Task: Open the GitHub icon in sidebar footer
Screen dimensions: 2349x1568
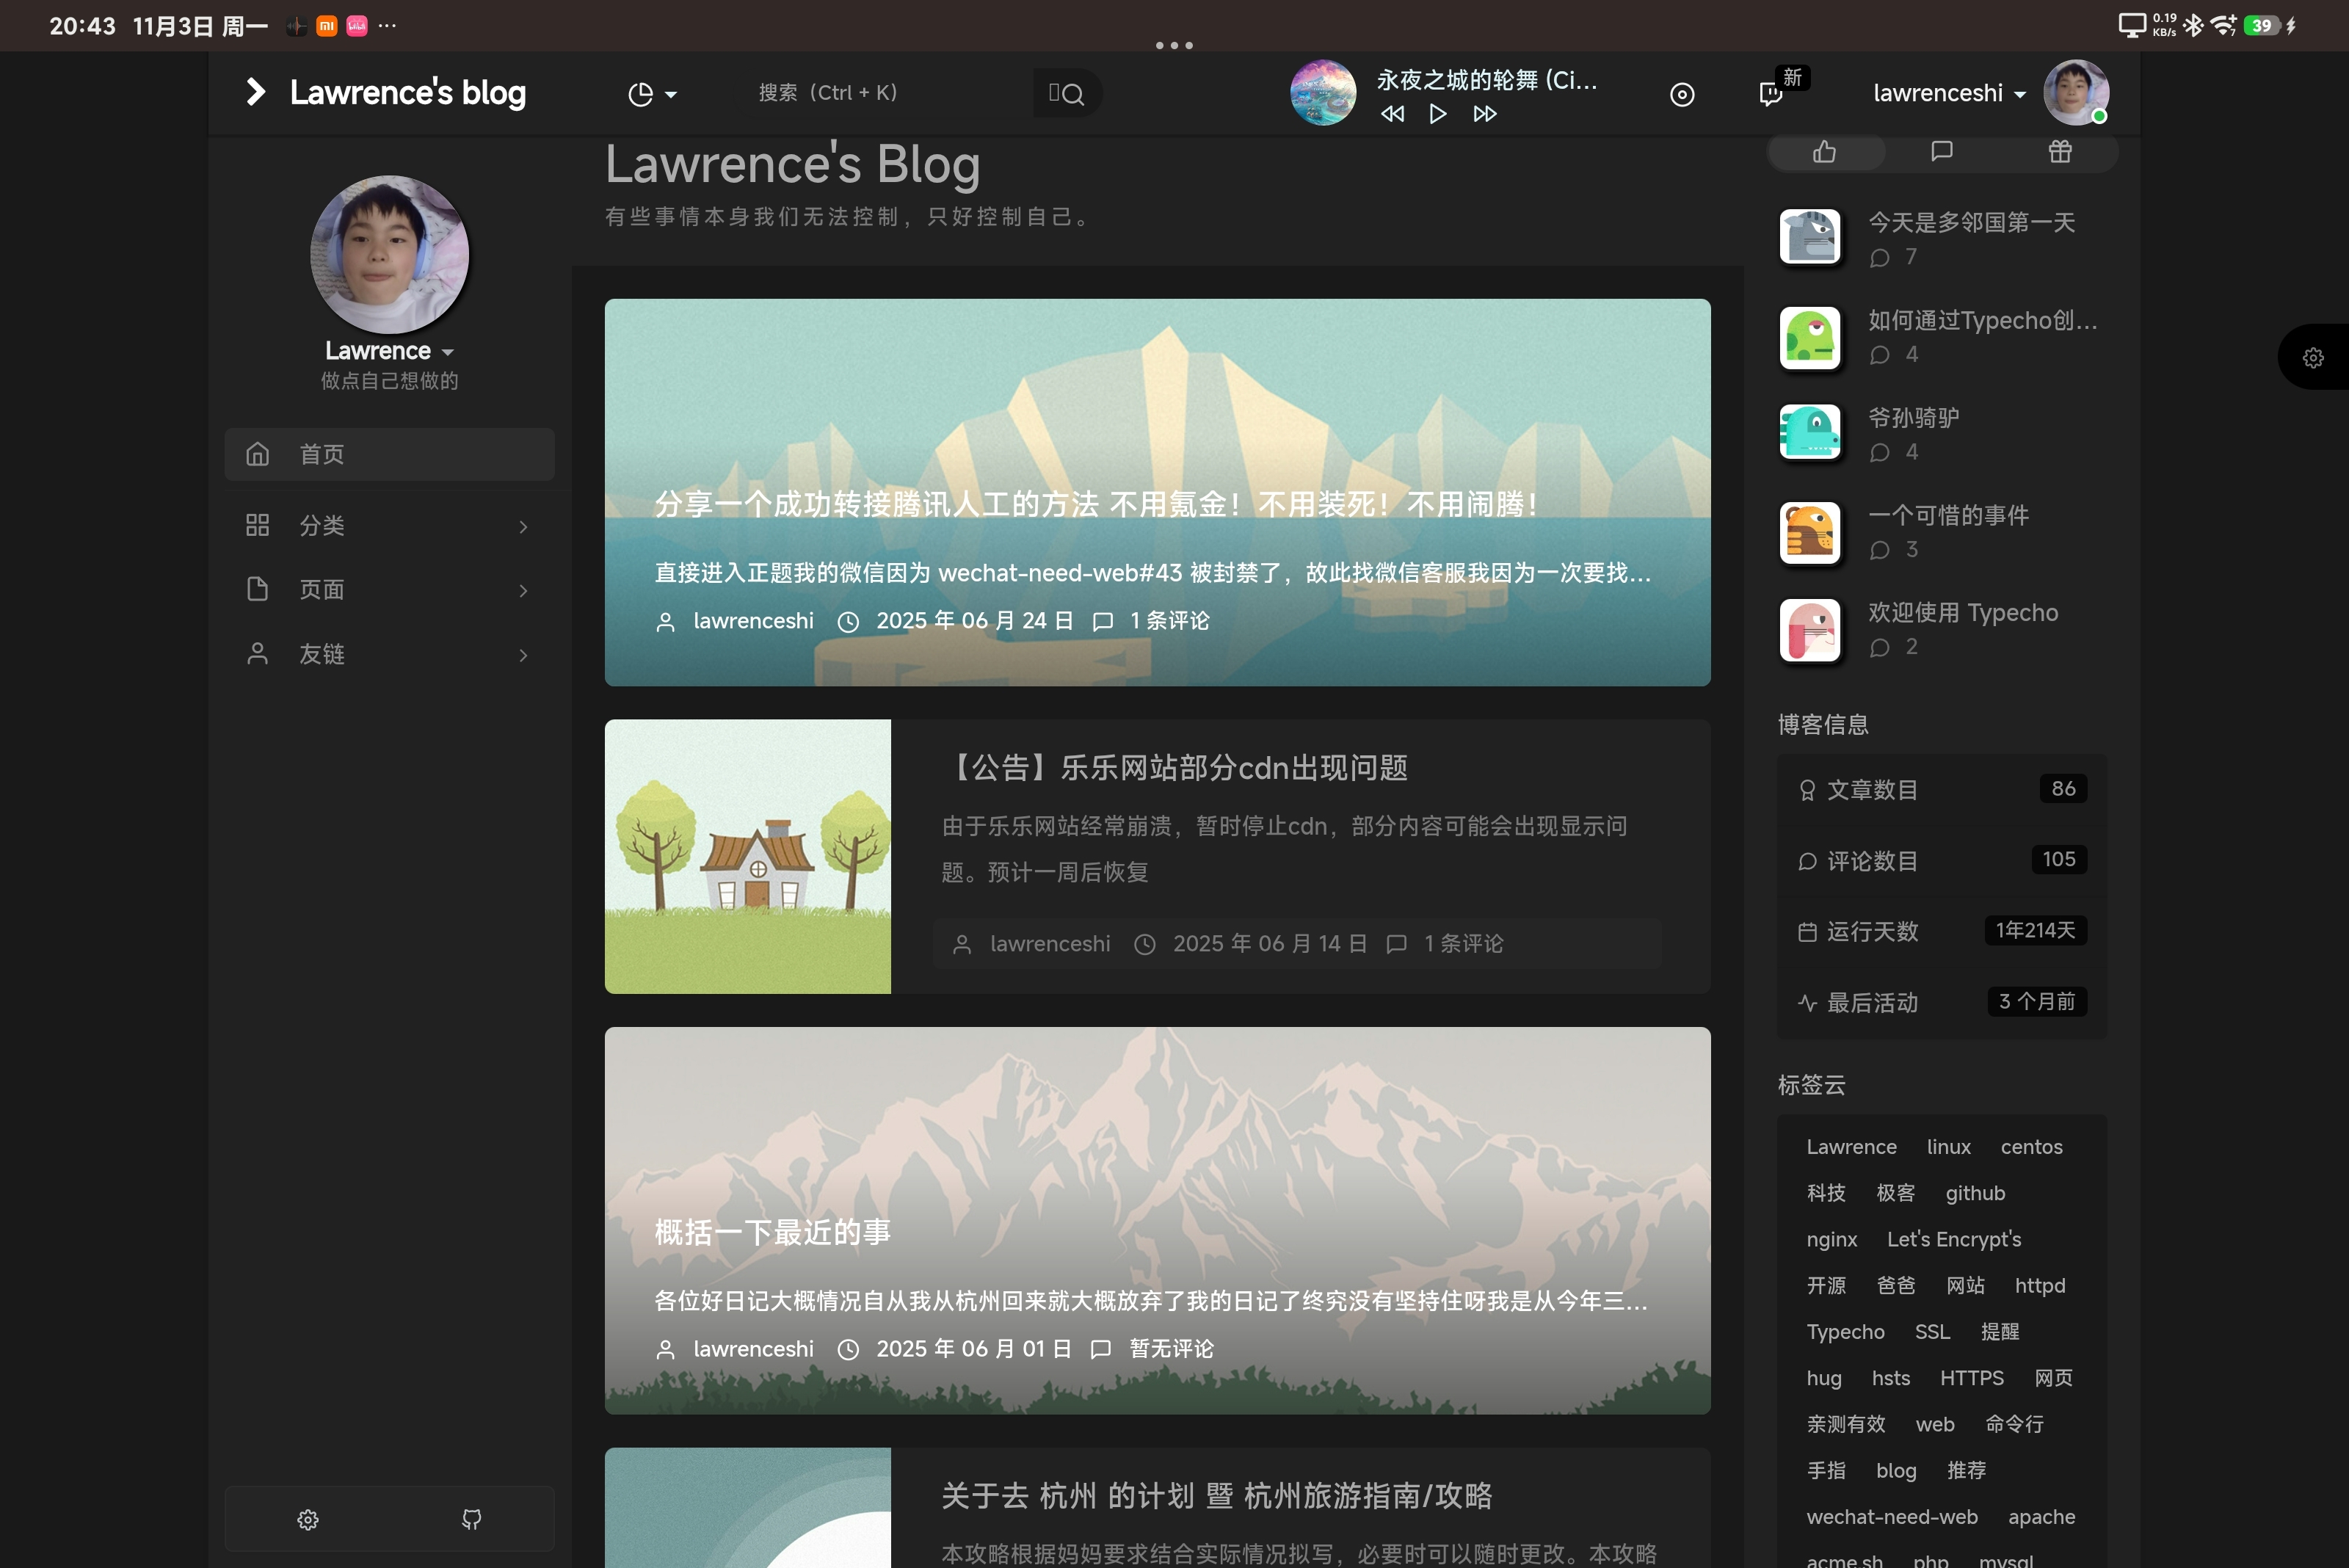Action: tap(471, 1519)
